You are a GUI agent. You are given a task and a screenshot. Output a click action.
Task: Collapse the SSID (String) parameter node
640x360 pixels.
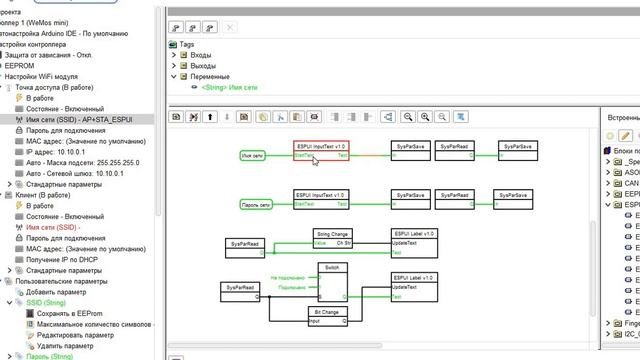tap(9, 302)
